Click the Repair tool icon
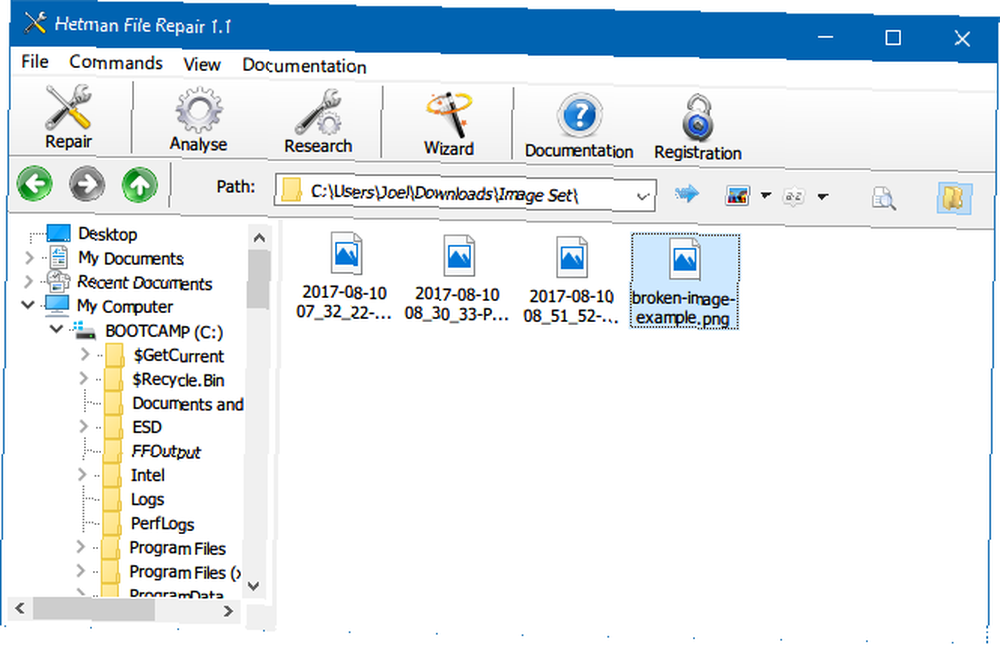This screenshot has width=1000, height=645. tap(68, 116)
